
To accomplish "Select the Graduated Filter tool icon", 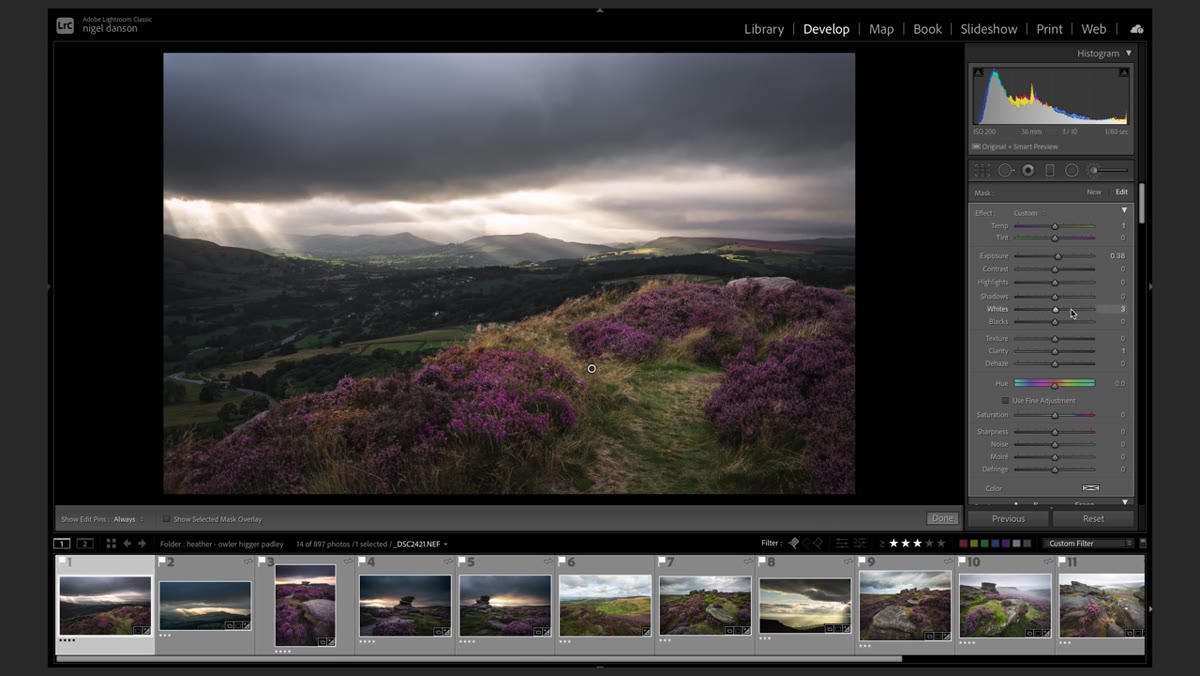I will point(1049,171).
